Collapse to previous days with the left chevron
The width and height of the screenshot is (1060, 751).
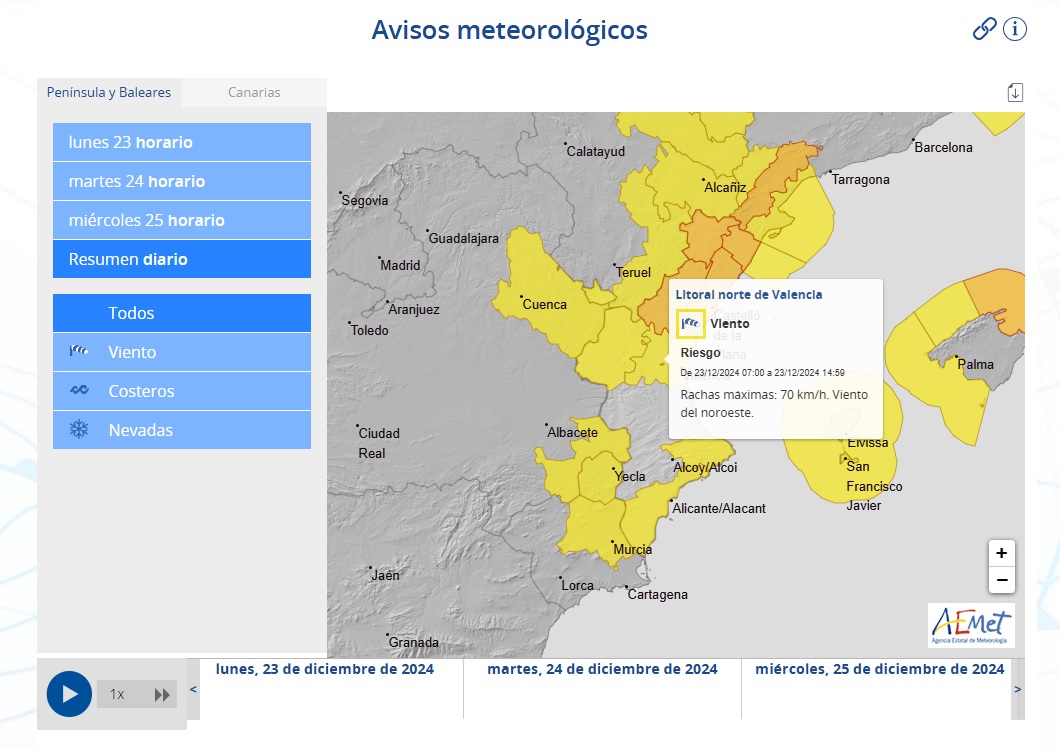point(193,689)
